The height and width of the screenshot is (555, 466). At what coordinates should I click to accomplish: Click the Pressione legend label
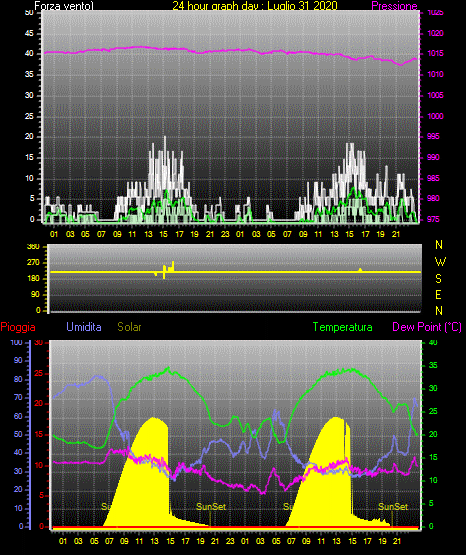tap(394, 6)
